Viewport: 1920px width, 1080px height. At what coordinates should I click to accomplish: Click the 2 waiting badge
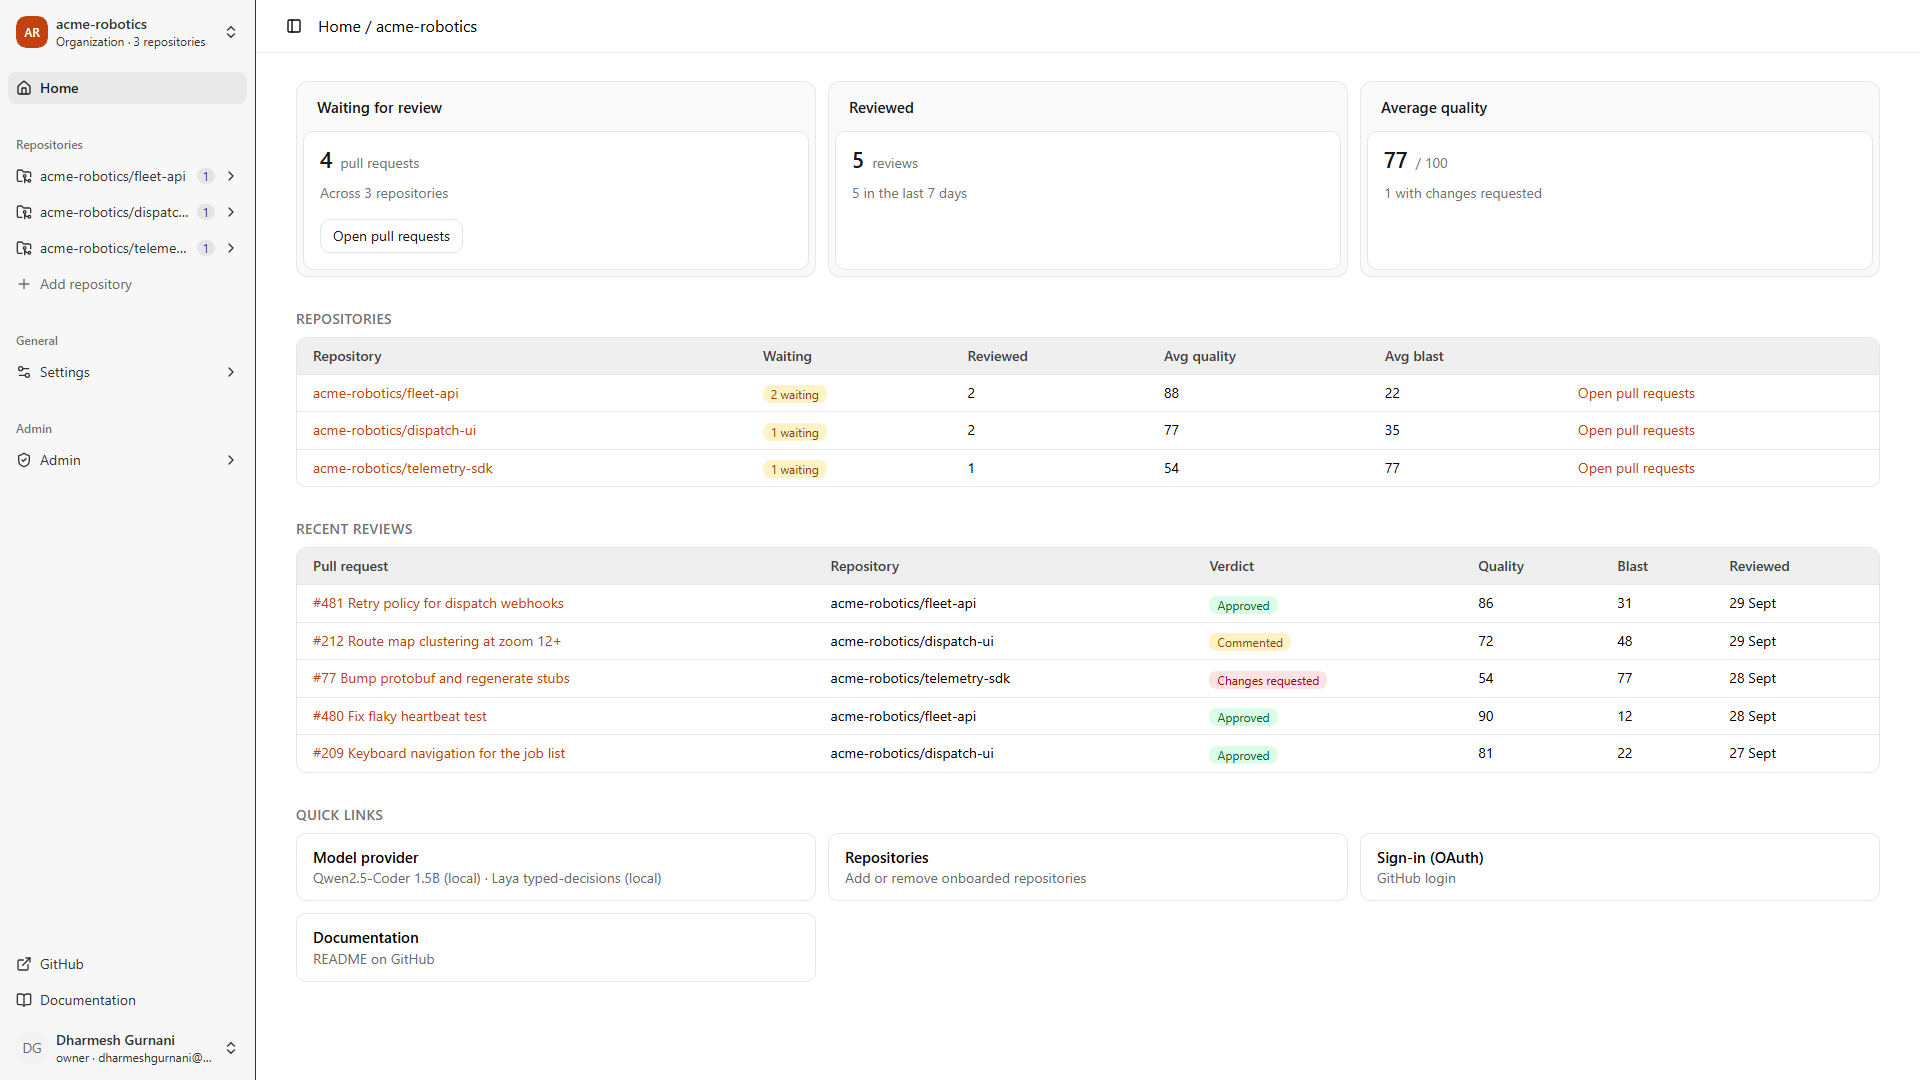click(x=794, y=394)
